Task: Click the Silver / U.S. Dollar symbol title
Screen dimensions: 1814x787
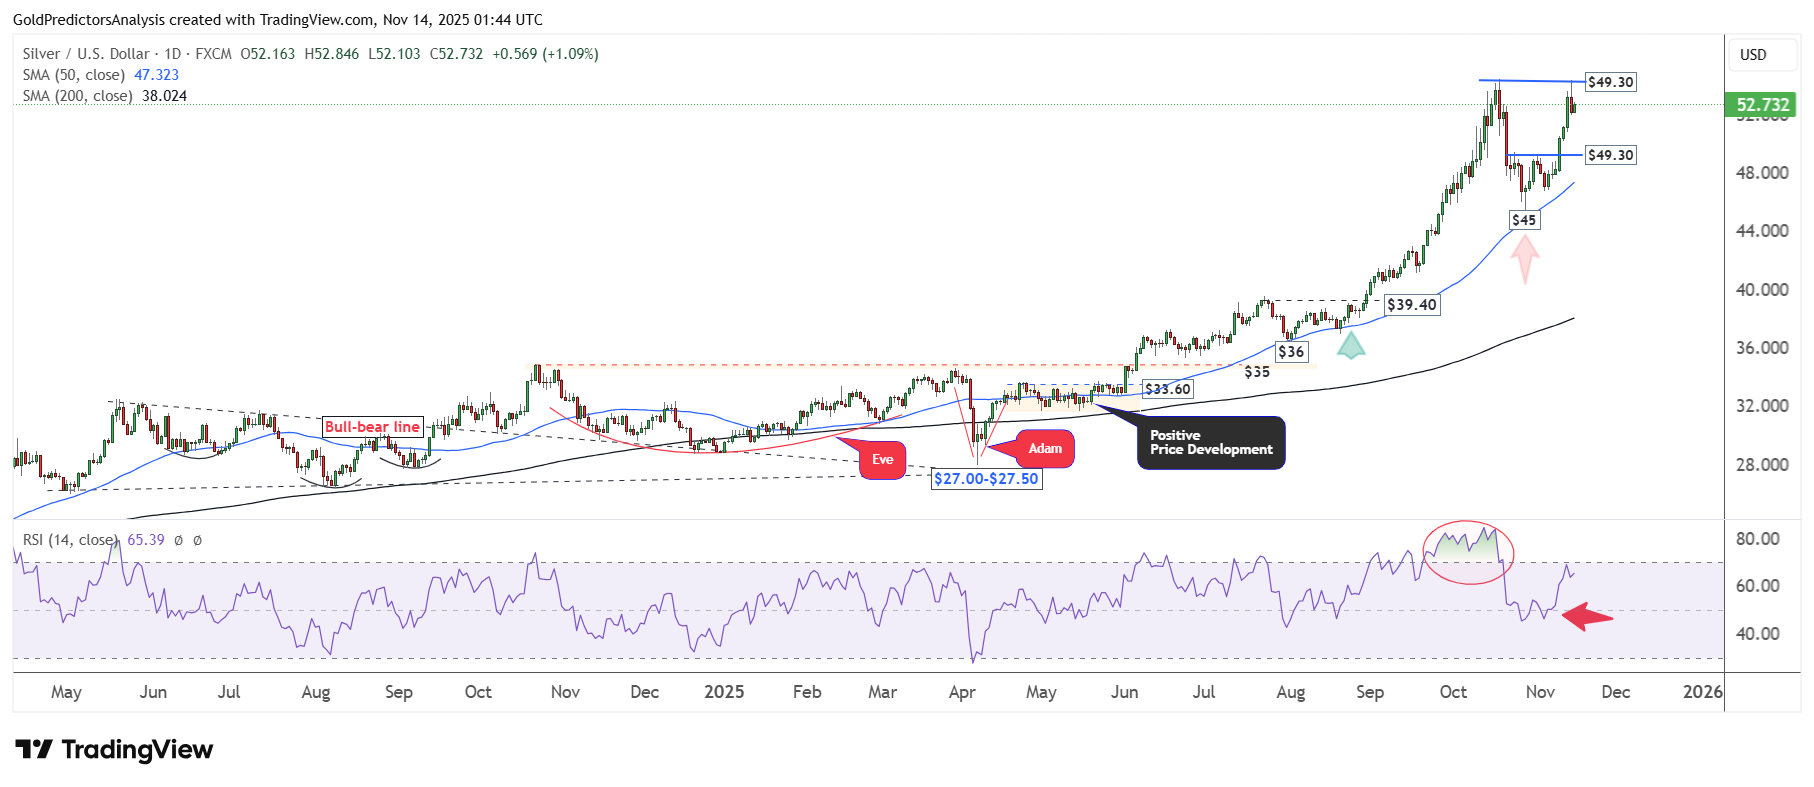Action: [86, 54]
